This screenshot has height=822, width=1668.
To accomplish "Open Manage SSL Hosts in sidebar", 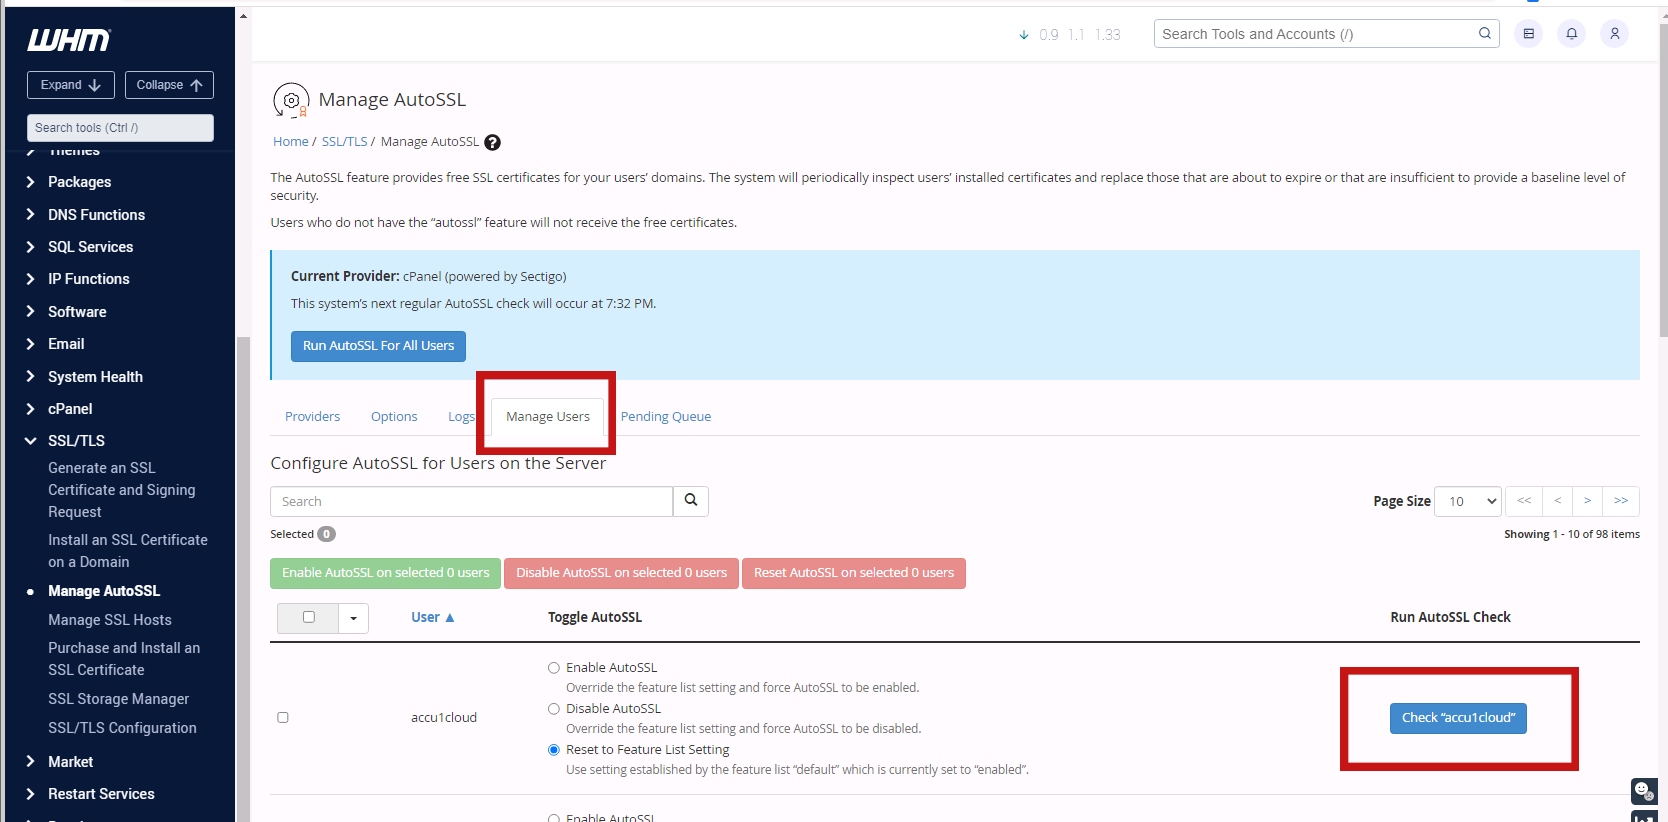I will 110,620.
